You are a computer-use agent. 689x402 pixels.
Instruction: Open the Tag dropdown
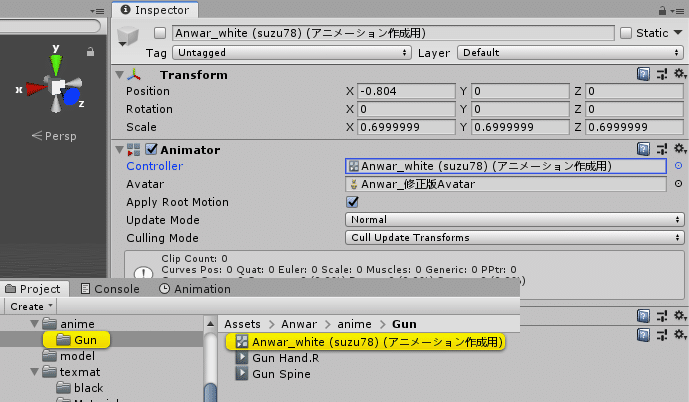click(292, 53)
